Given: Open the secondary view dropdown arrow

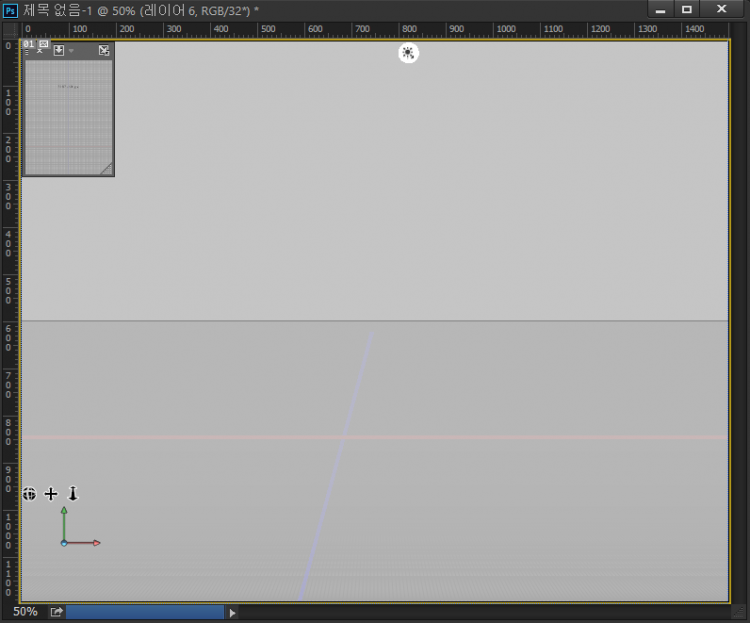Looking at the screenshot, I should (x=71, y=50).
